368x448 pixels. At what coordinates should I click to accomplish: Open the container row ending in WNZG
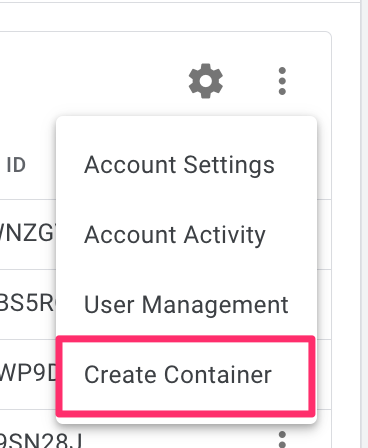click(27, 233)
